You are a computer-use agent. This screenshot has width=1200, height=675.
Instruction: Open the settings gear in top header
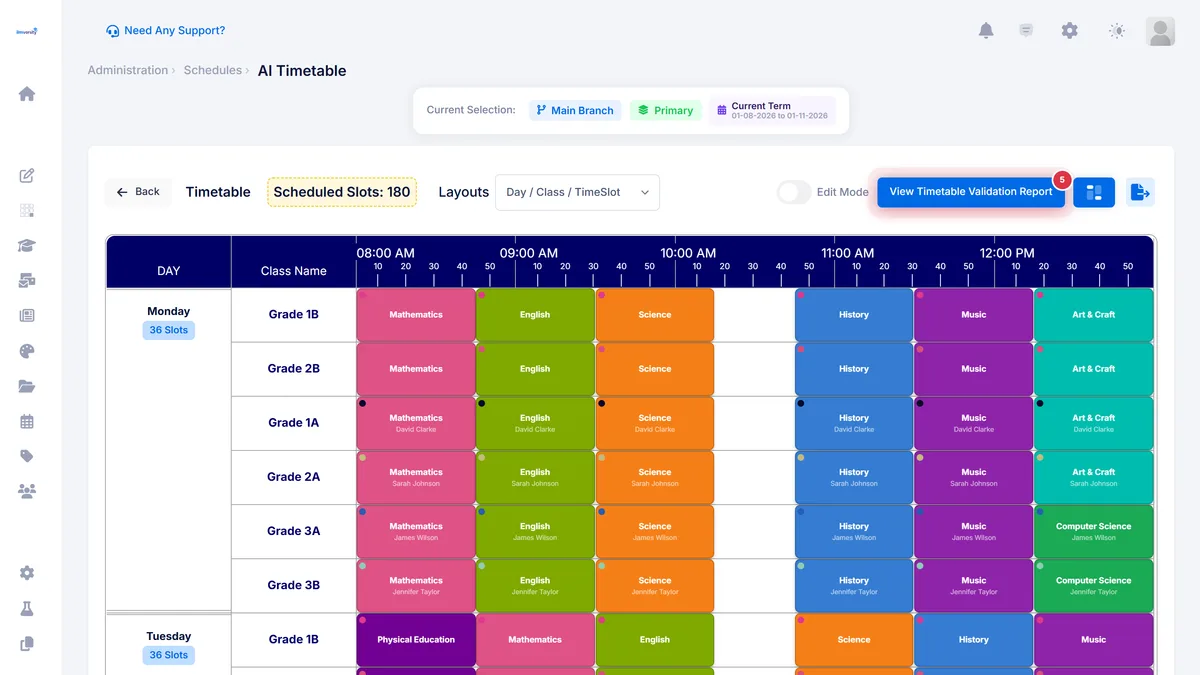1070,31
